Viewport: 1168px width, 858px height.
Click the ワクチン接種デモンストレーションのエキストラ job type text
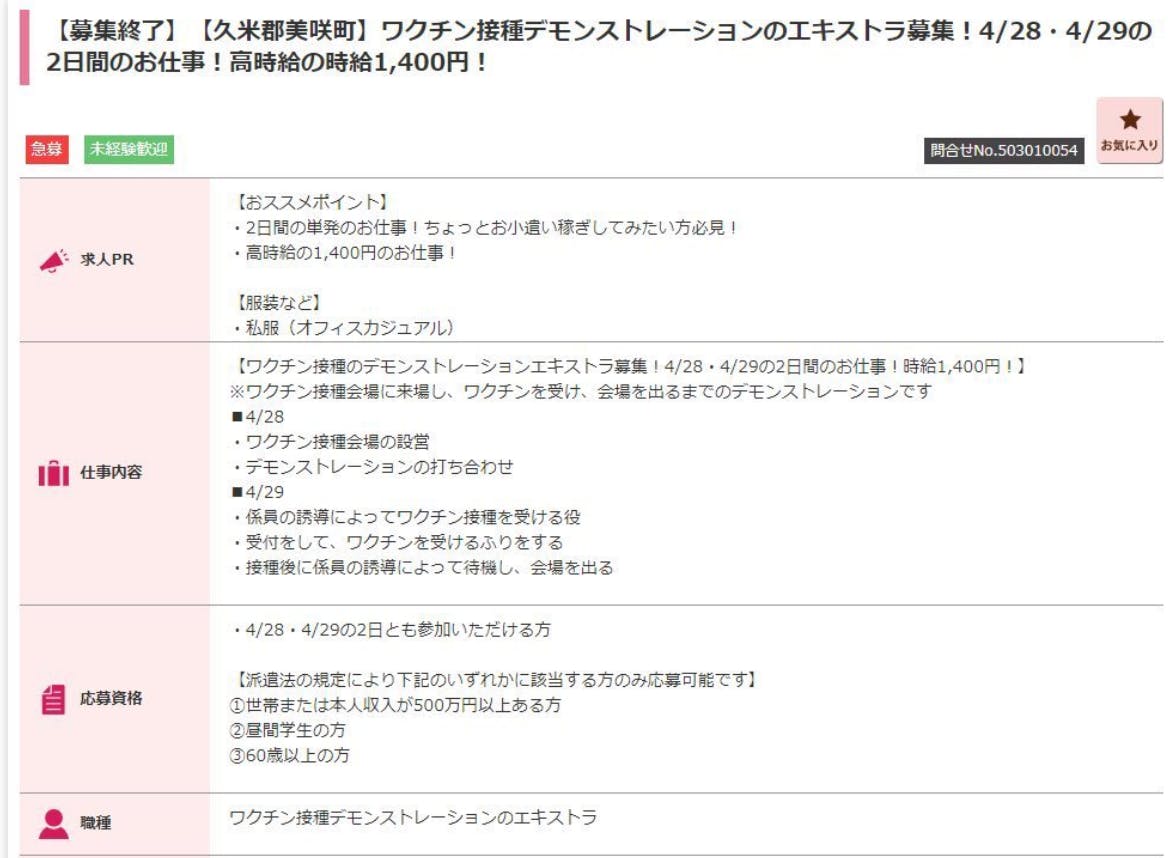pos(413,818)
